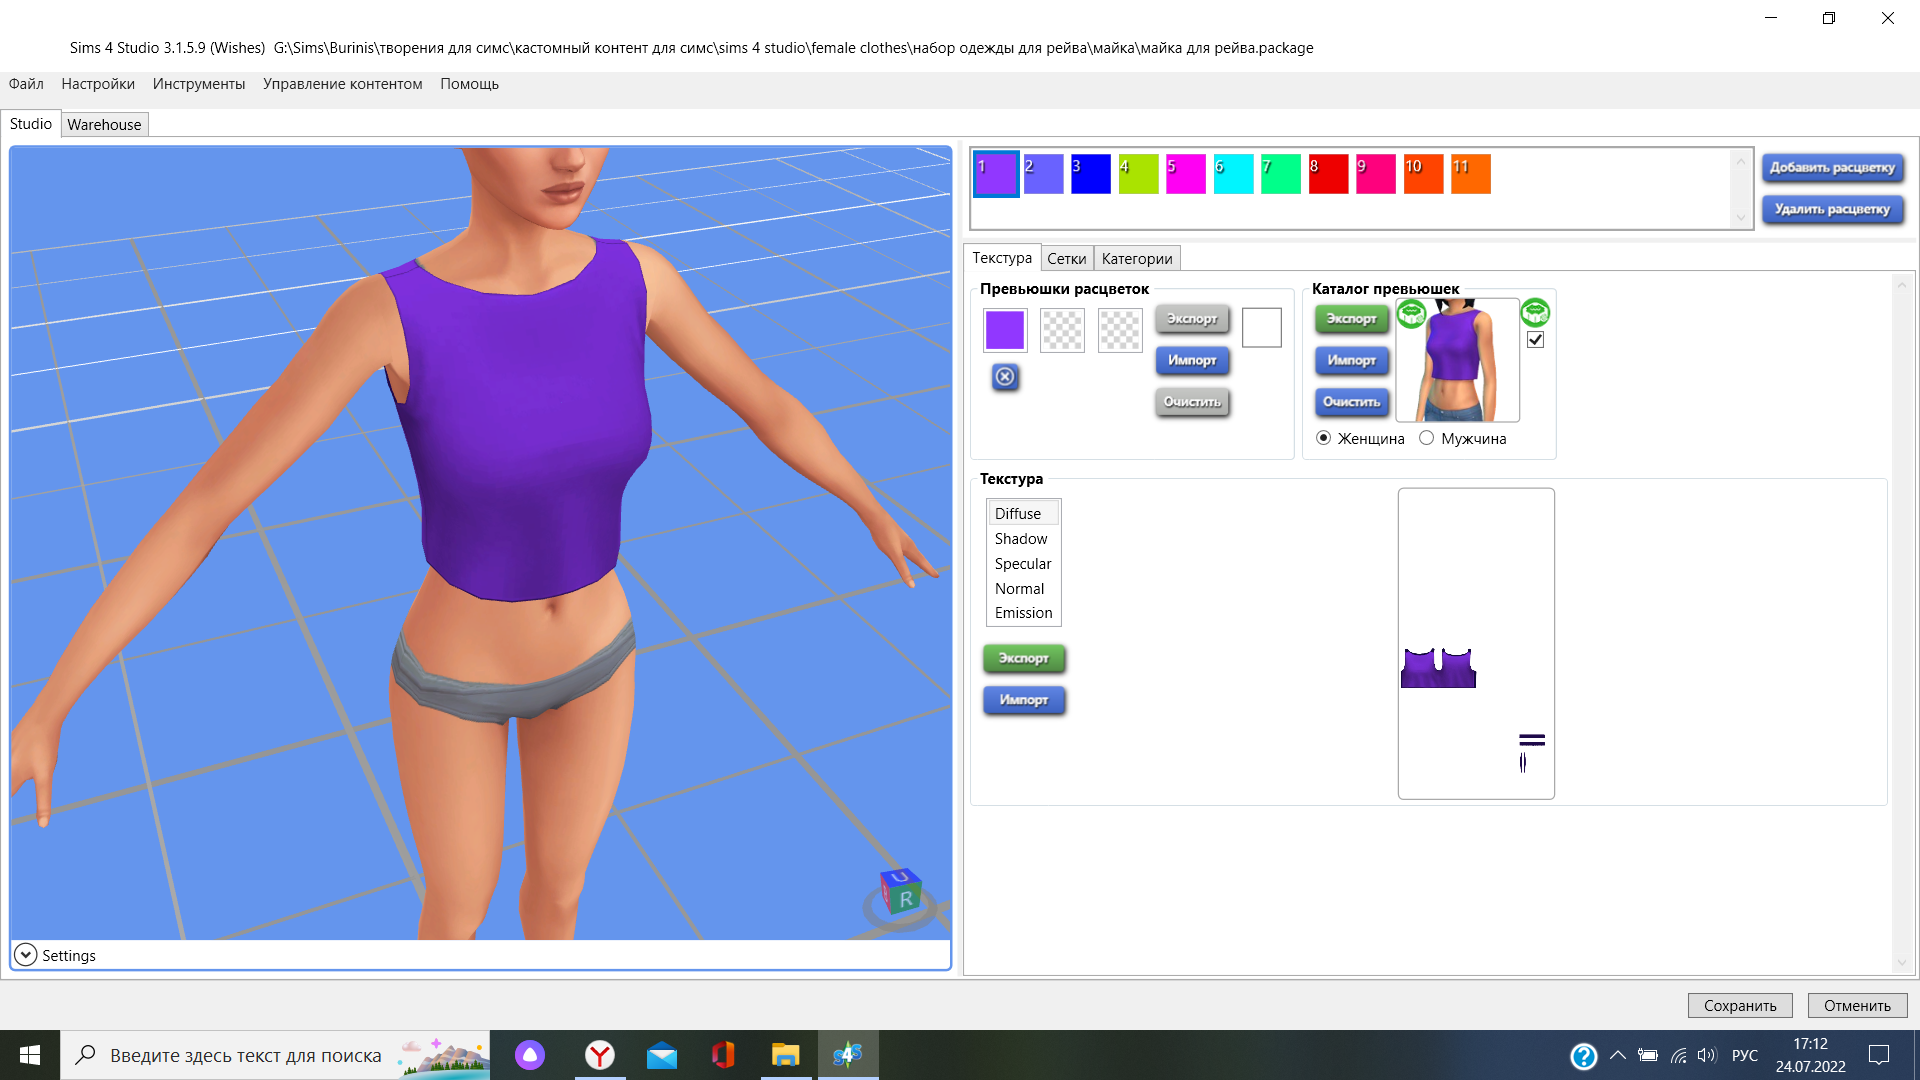This screenshot has height=1080, width=1920.
Task: Click the 3D orientation cube in viewport
Action: (x=900, y=891)
